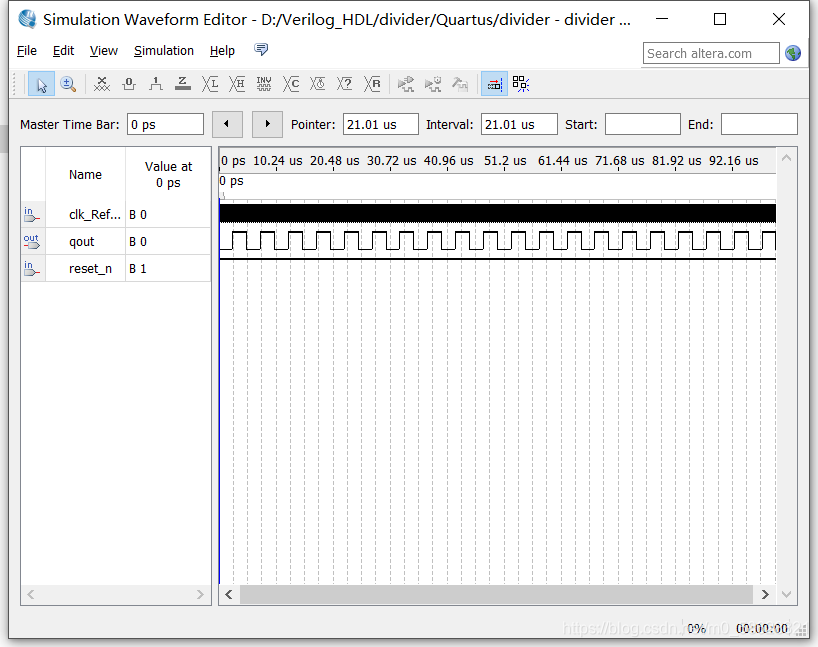Click the Master Time Bar field
This screenshot has height=647, width=818.
pos(165,125)
